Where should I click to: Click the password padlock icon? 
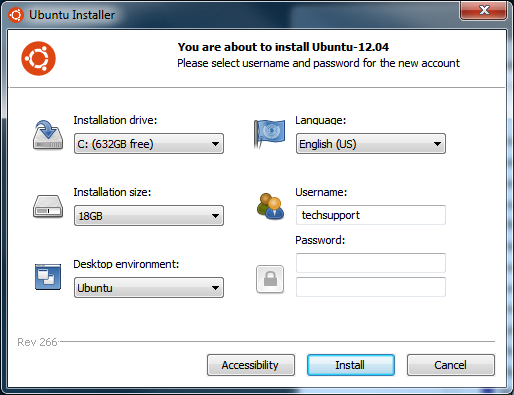coord(270,279)
